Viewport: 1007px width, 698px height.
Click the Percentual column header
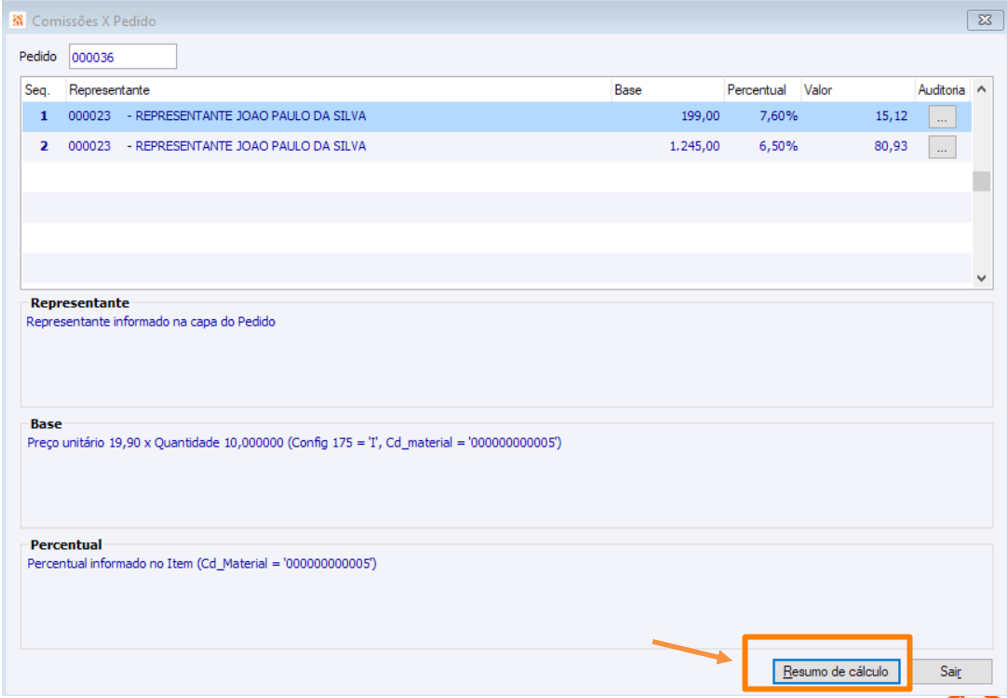(x=762, y=91)
